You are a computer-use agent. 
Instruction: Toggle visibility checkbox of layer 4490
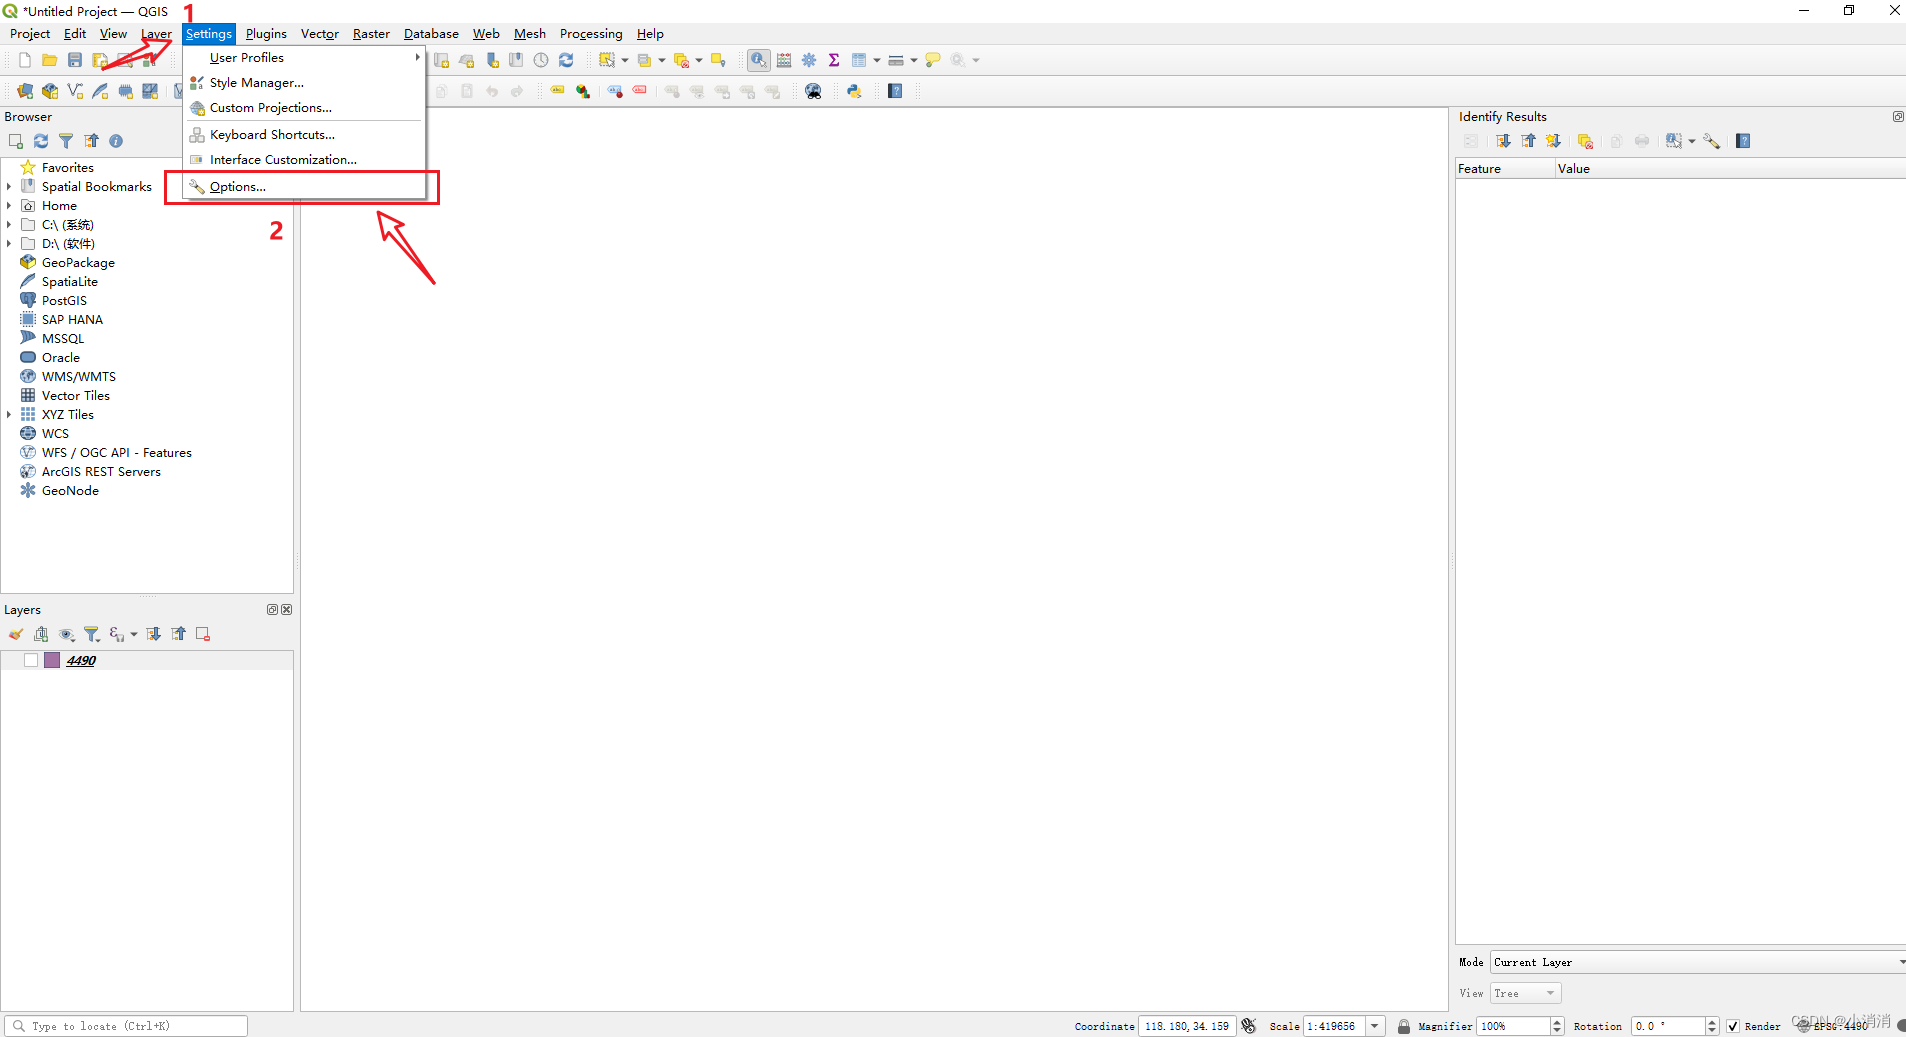pyautogui.click(x=31, y=660)
